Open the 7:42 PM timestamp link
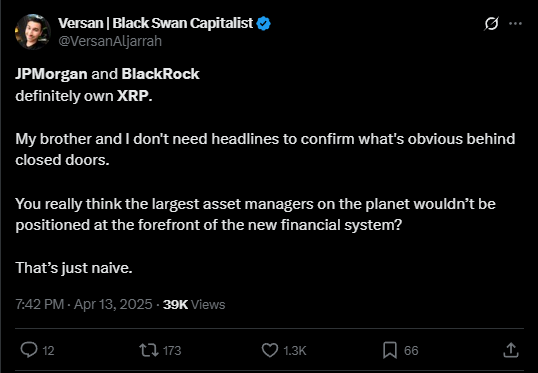This screenshot has width=538, height=373. [39, 304]
